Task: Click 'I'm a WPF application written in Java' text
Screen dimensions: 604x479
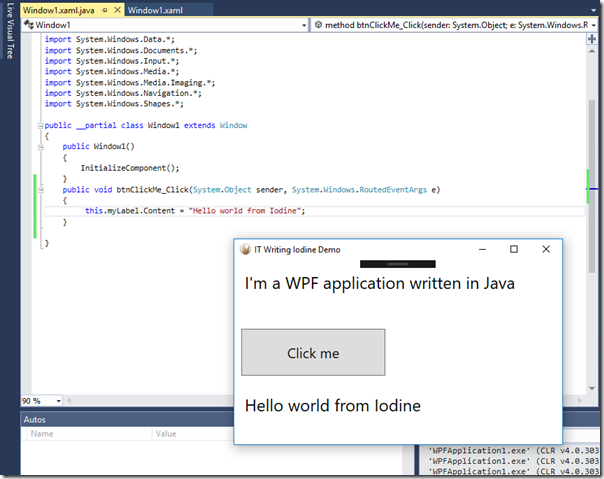Action: coord(380,284)
